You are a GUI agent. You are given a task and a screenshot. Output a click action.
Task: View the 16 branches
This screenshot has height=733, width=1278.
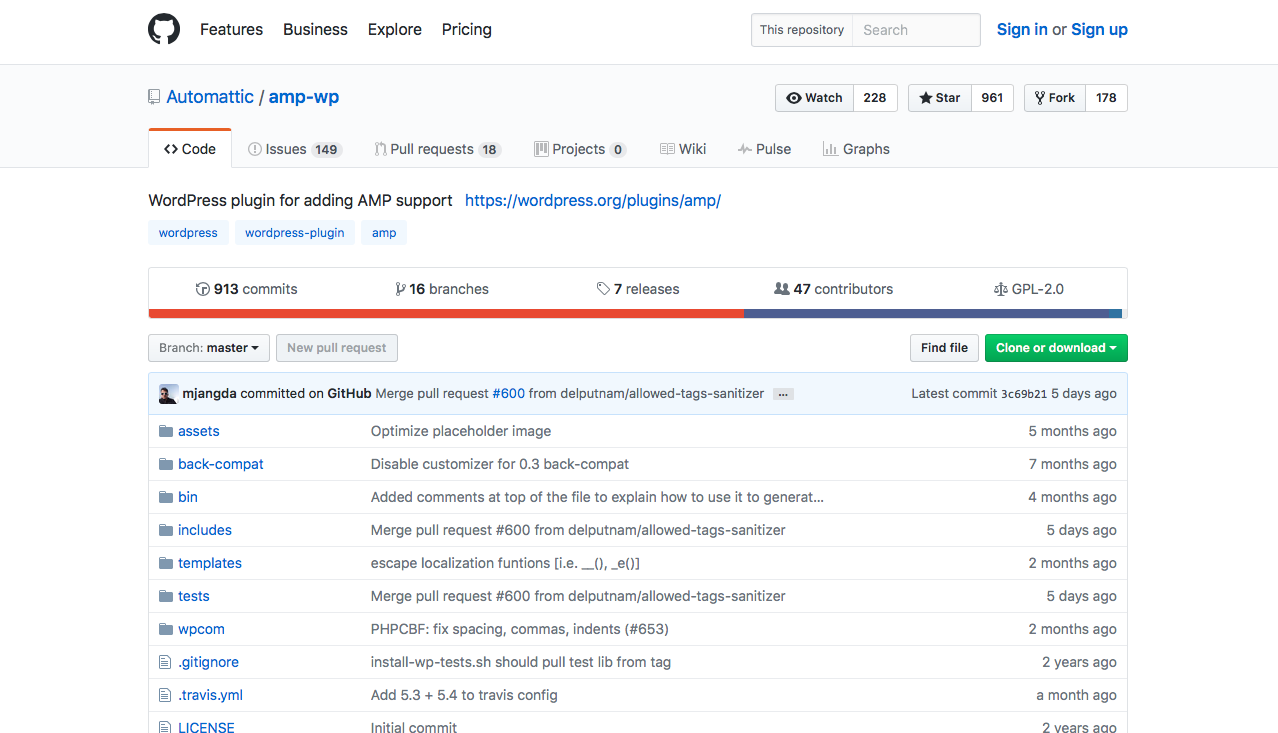coord(442,289)
